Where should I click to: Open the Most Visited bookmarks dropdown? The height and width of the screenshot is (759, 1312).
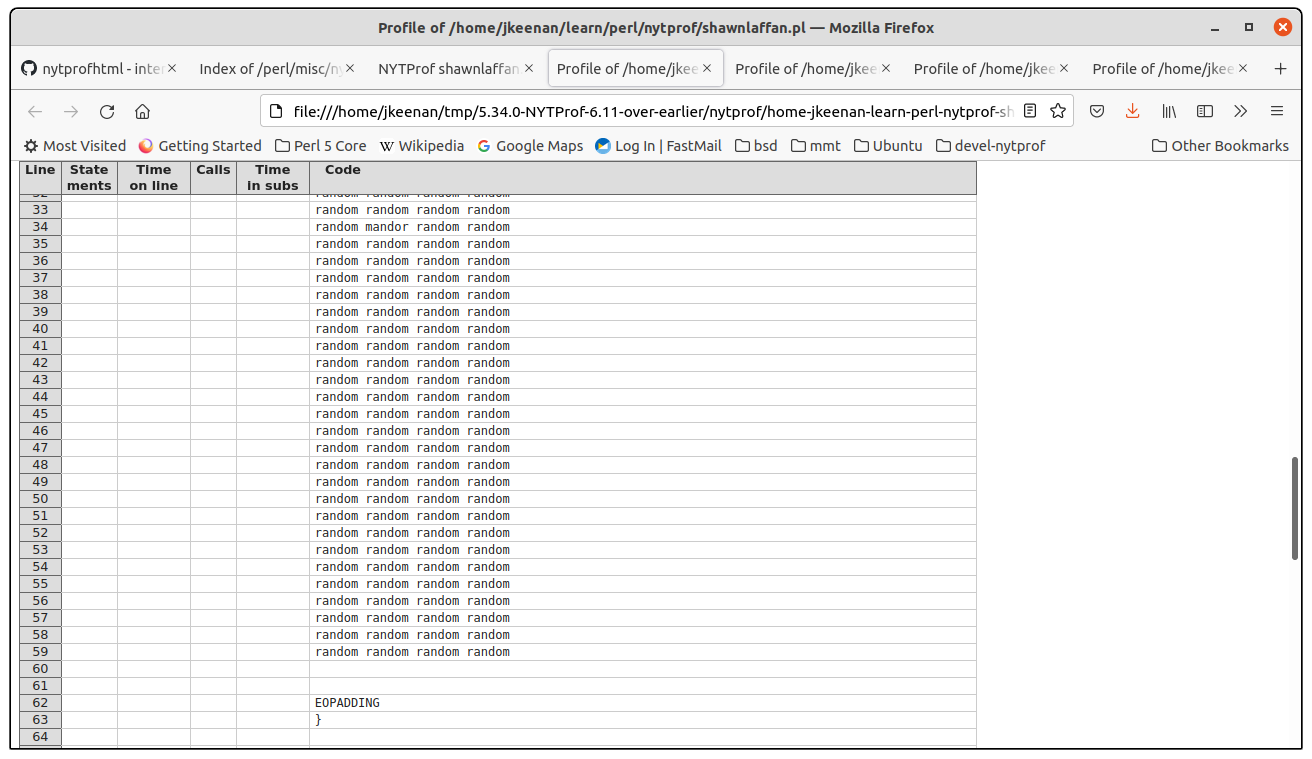pos(75,146)
